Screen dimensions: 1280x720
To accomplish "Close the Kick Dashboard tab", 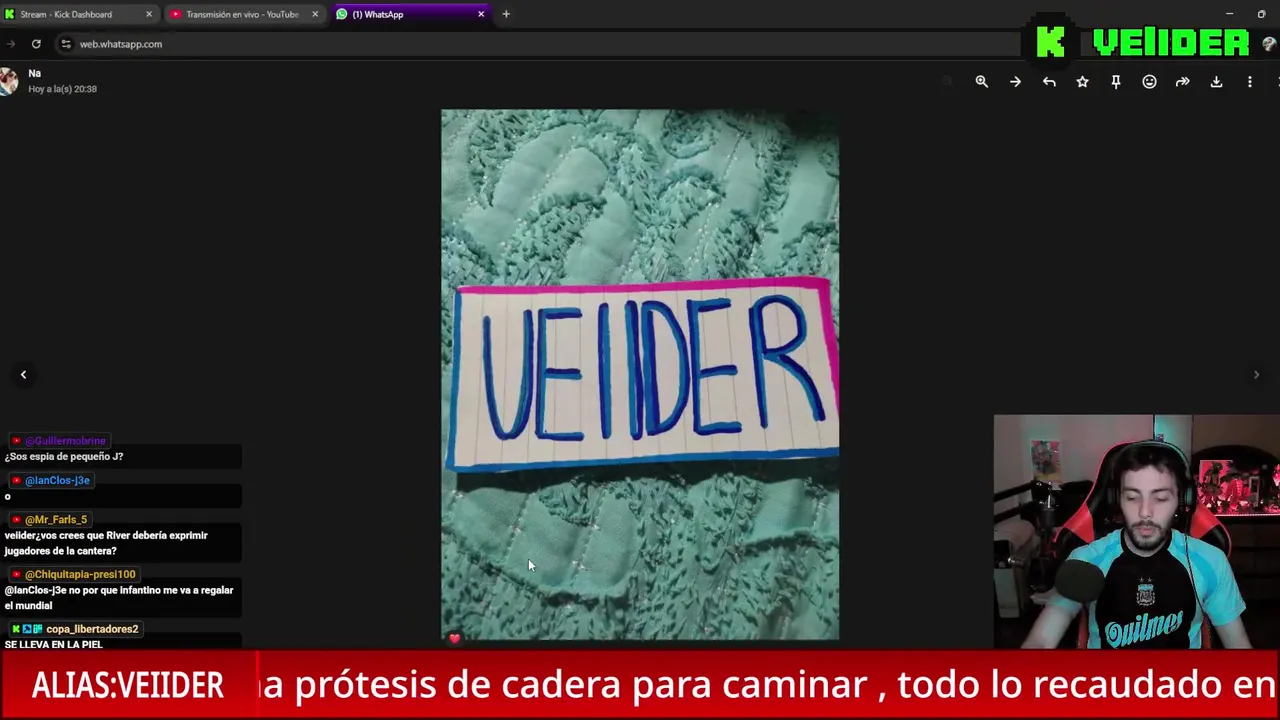I will click(x=149, y=14).
